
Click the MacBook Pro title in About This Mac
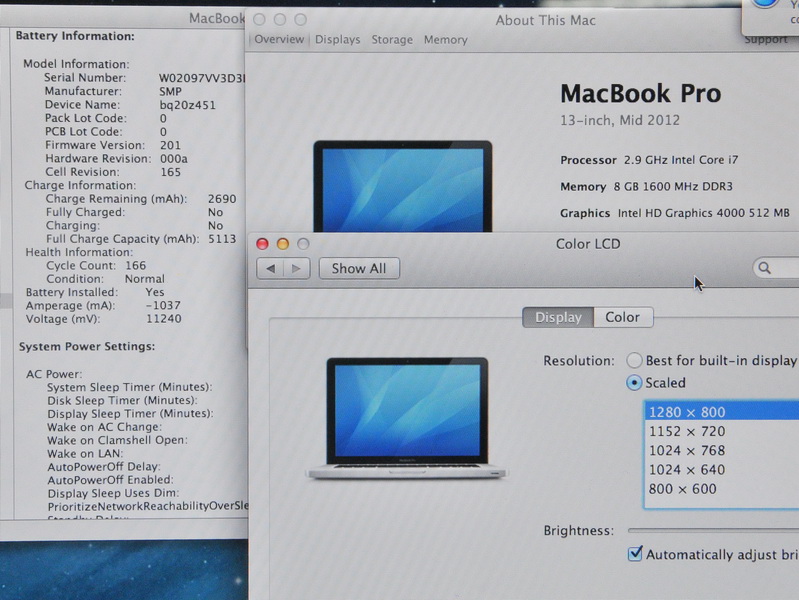click(641, 94)
